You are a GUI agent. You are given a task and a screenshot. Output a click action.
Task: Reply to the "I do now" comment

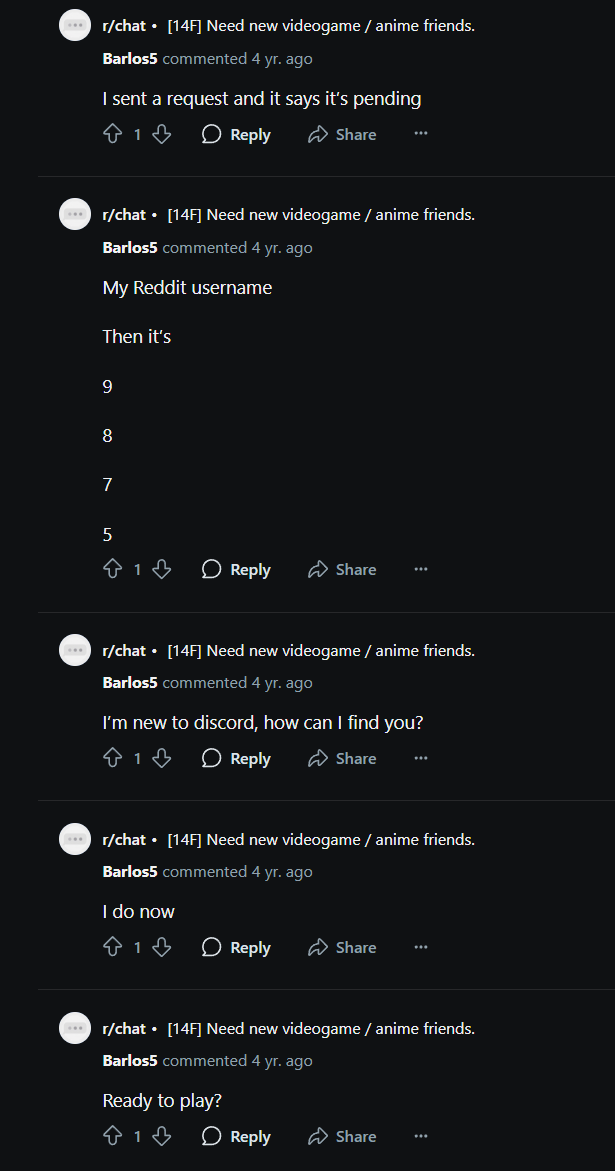237,947
